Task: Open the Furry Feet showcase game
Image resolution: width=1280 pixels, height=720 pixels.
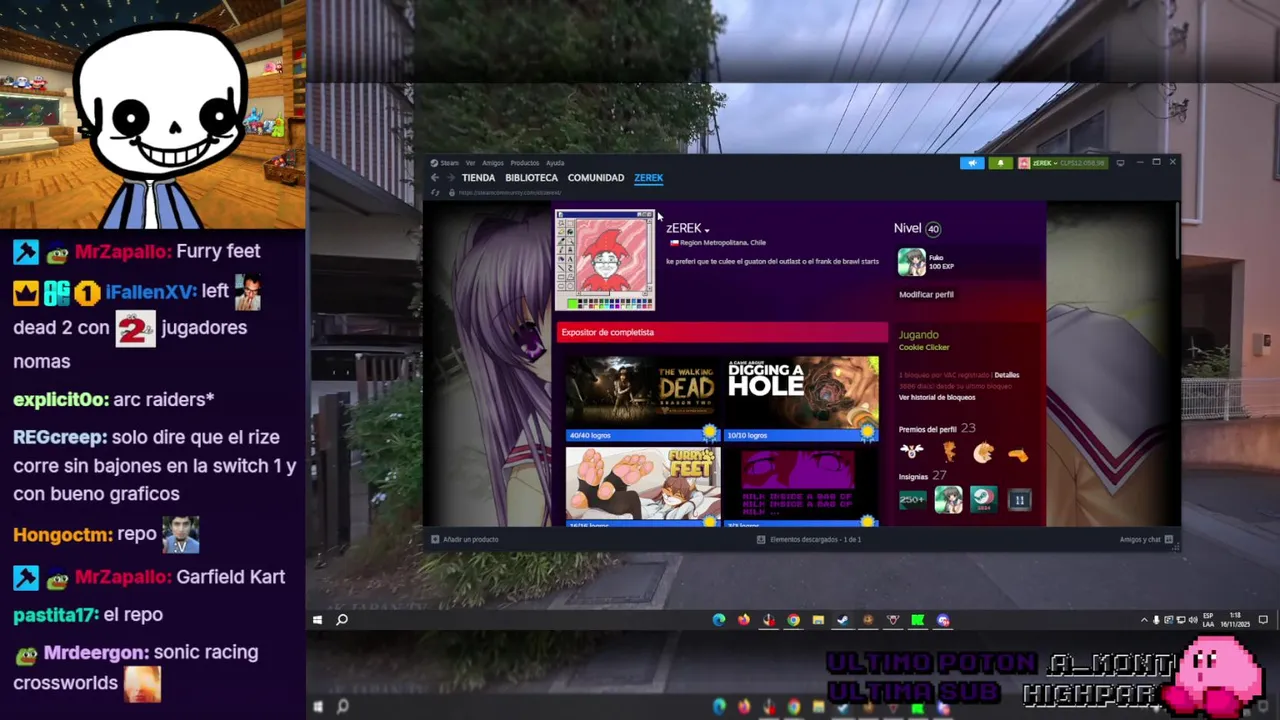Action: click(x=643, y=483)
